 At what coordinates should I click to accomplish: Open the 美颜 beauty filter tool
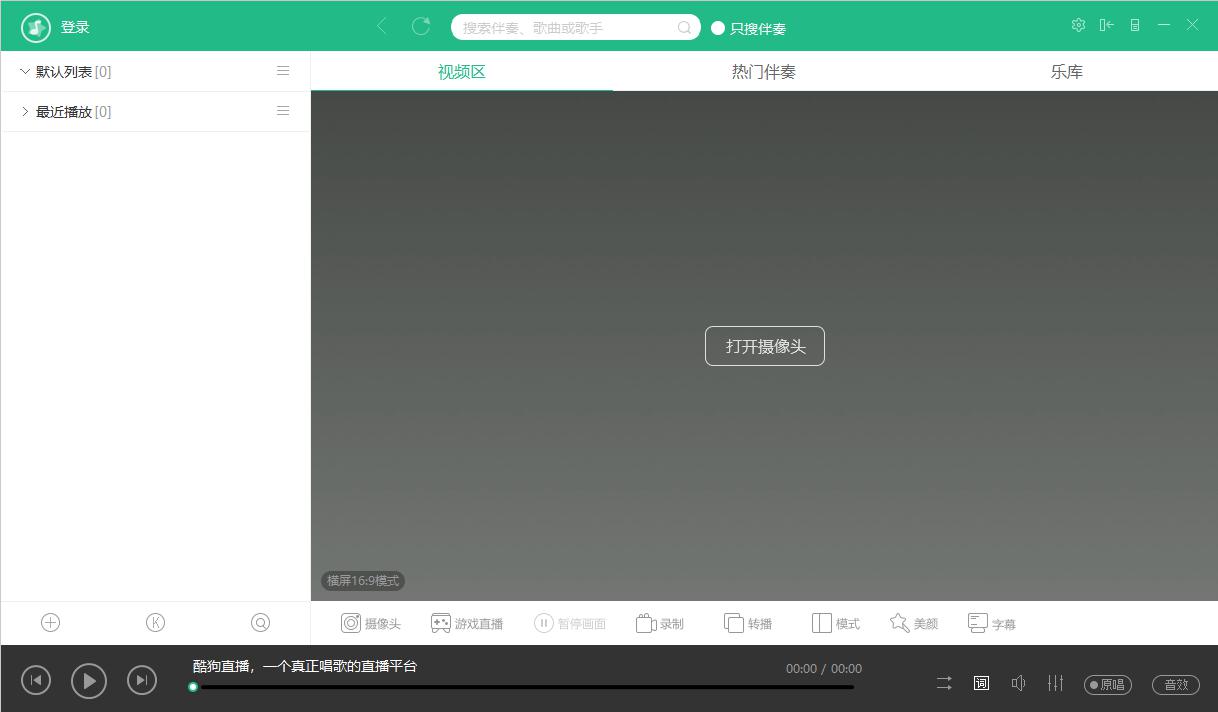[x=914, y=623]
